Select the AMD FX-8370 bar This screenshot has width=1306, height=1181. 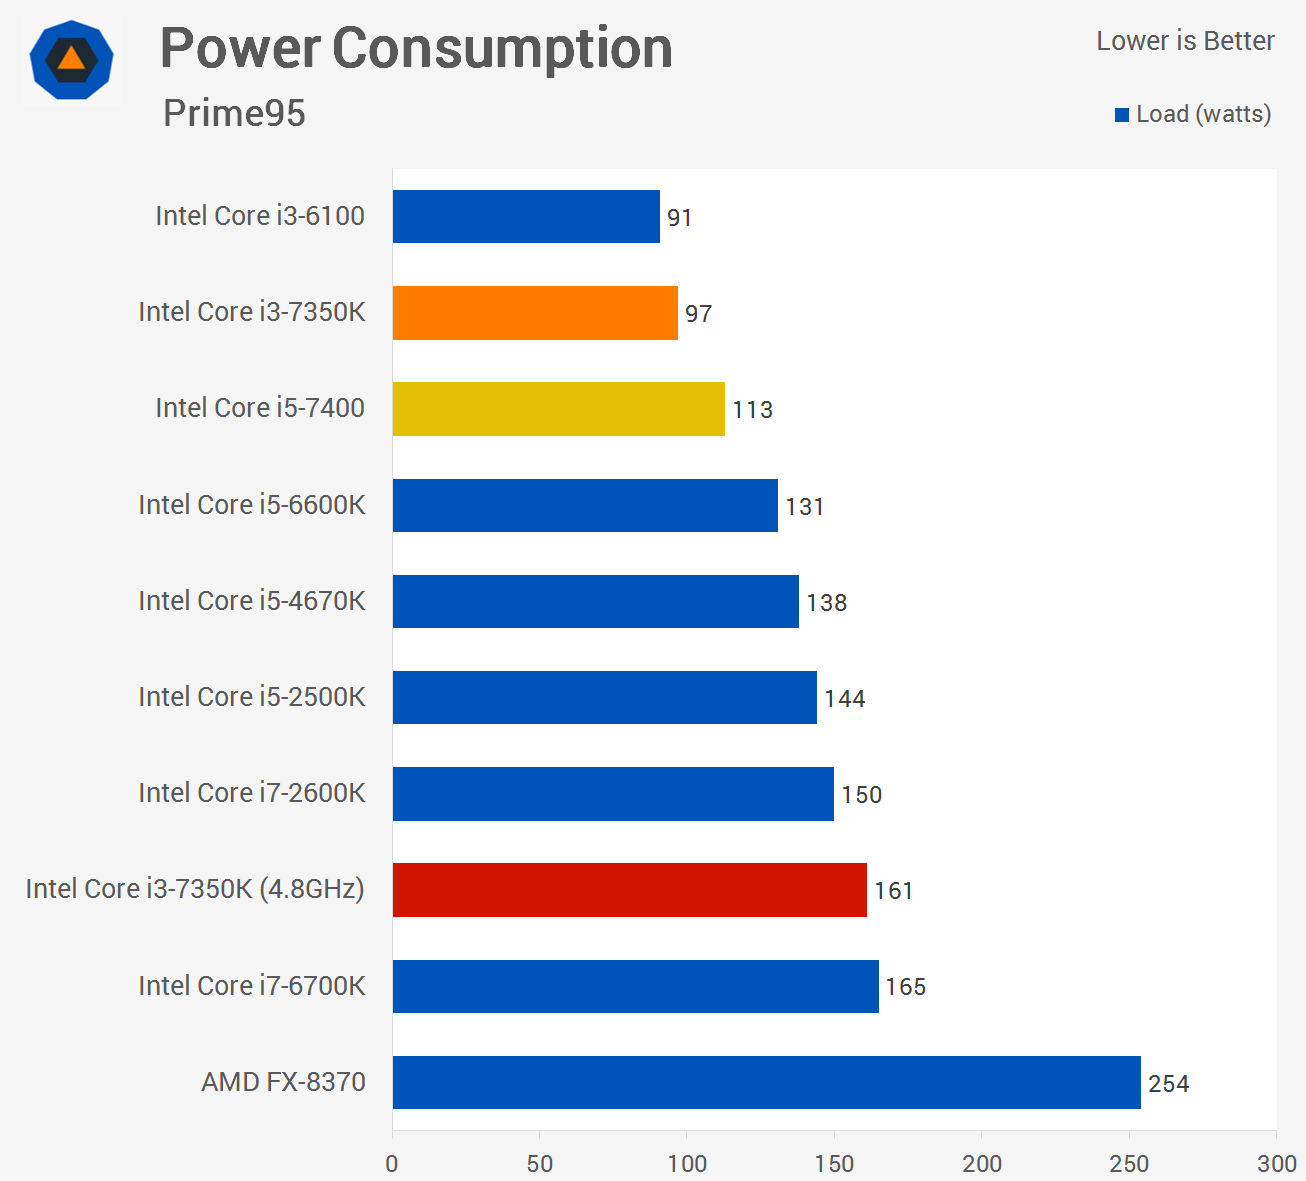pyautogui.click(x=767, y=1082)
